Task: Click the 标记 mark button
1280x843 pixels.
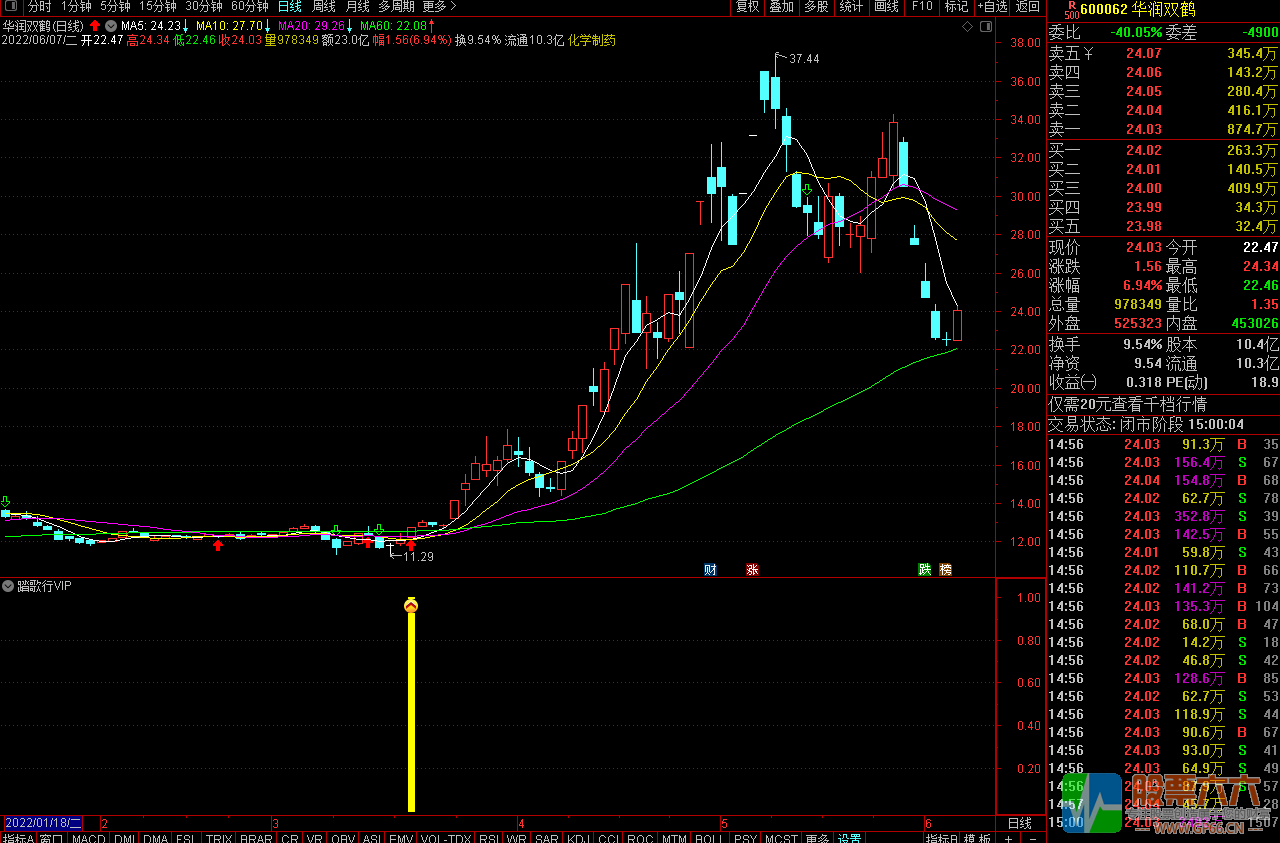Action: pyautogui.click(x=956, y=6)
